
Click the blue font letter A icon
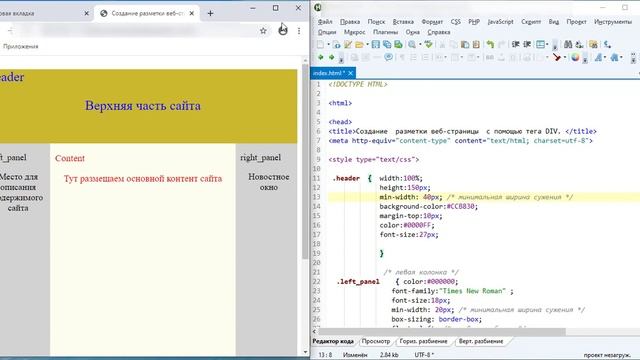coord(598,57)
